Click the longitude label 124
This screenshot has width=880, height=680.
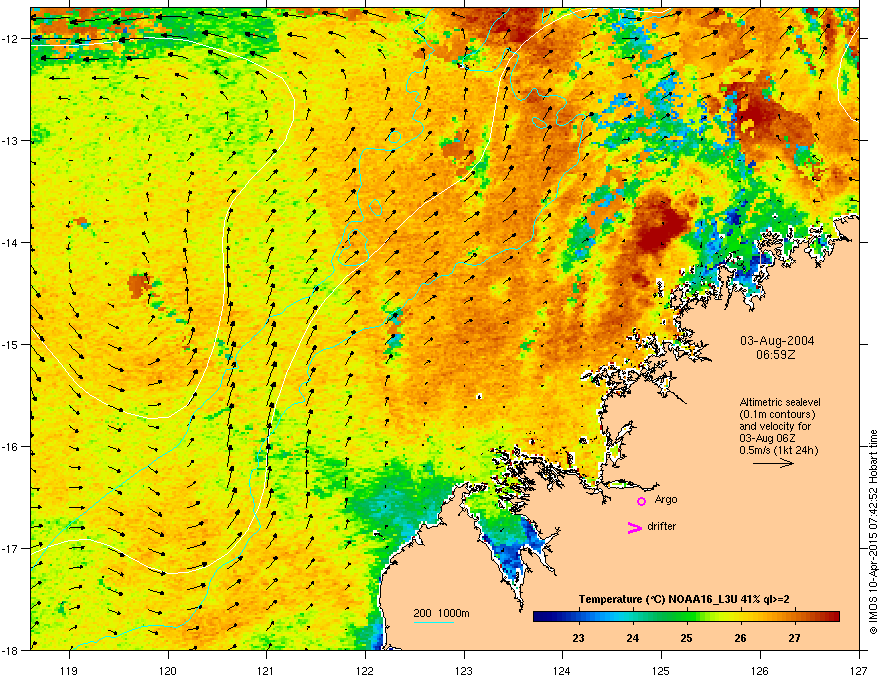[x=562, y=670]
